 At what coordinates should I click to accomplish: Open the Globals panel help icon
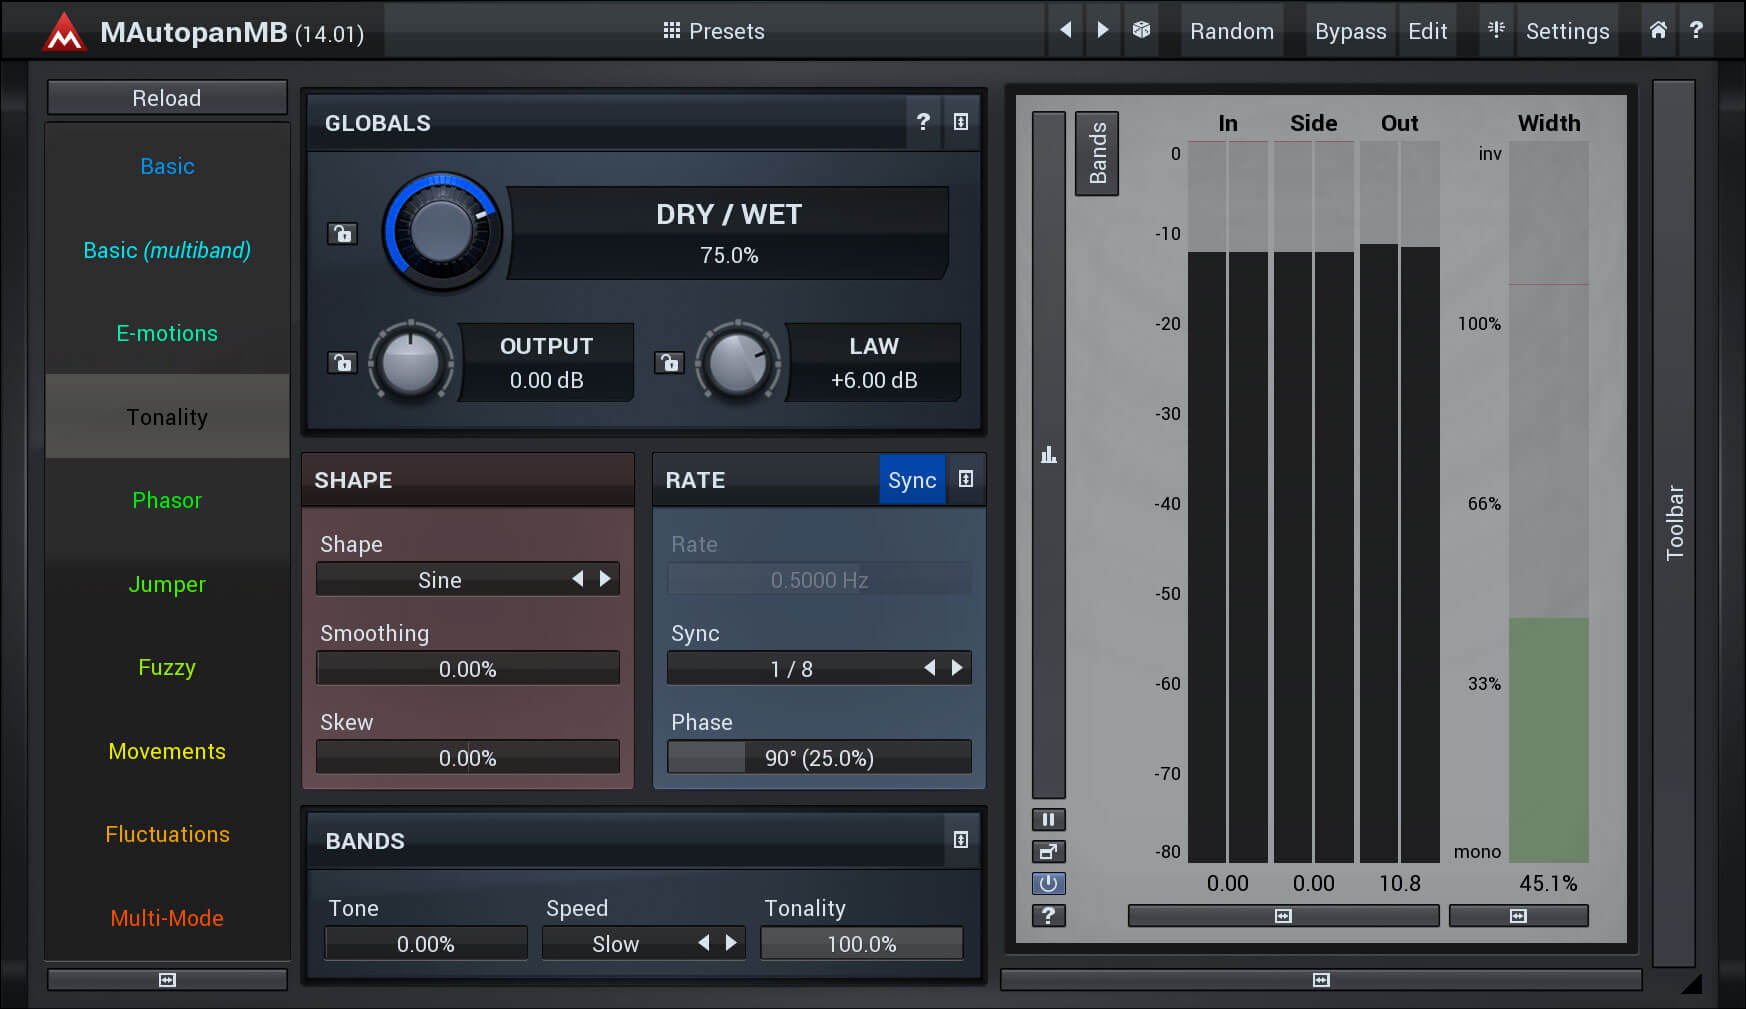click(x=923, y=122)
